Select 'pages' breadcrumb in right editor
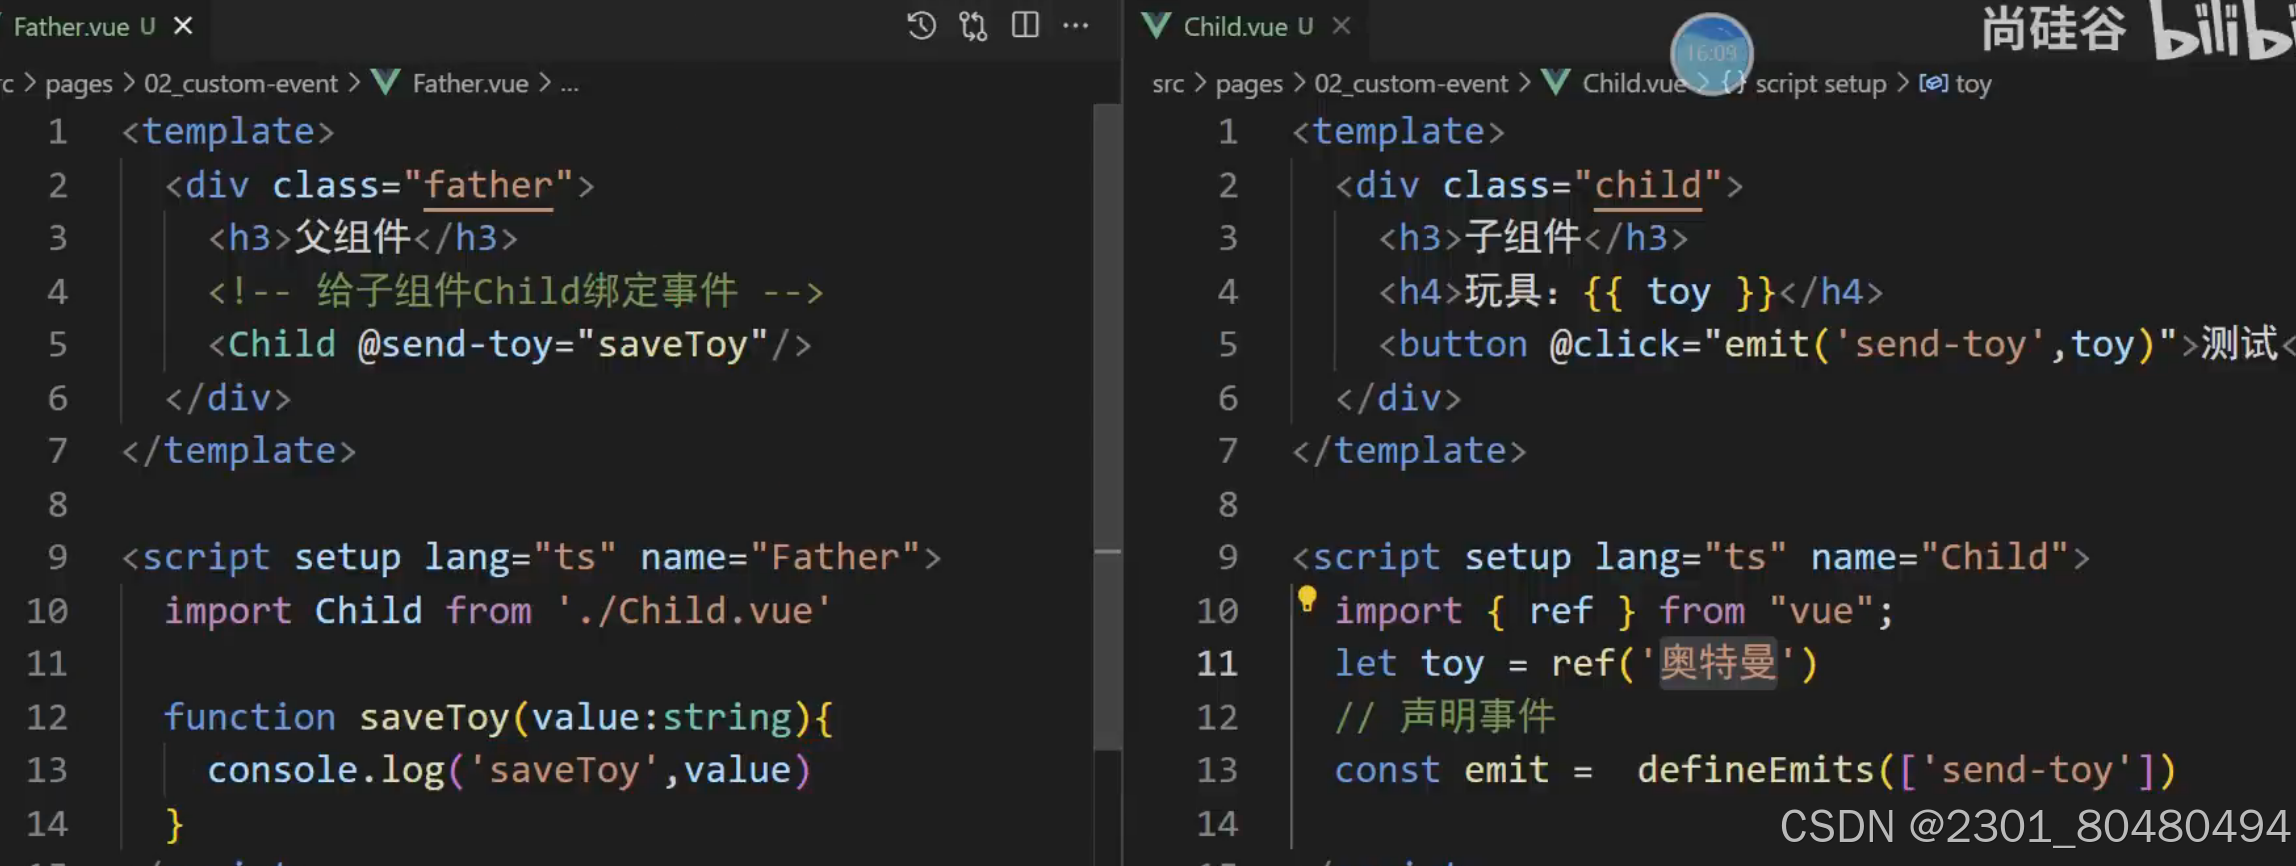 tap(1249, 84)
